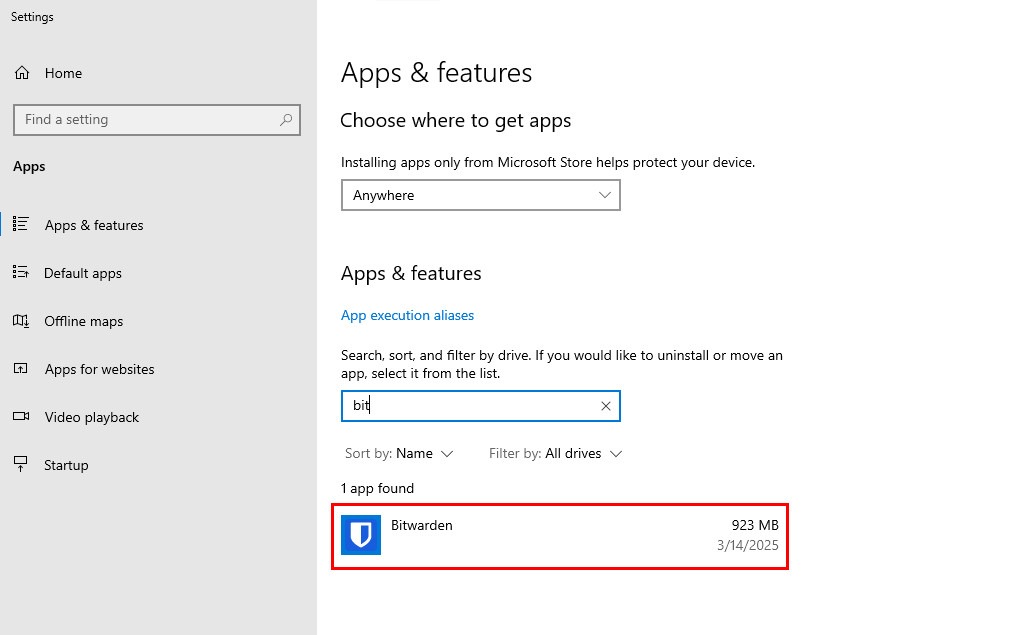The image size is (1024, 635).
Task: Click the Apps for websites icon
Action: [20, 368]
